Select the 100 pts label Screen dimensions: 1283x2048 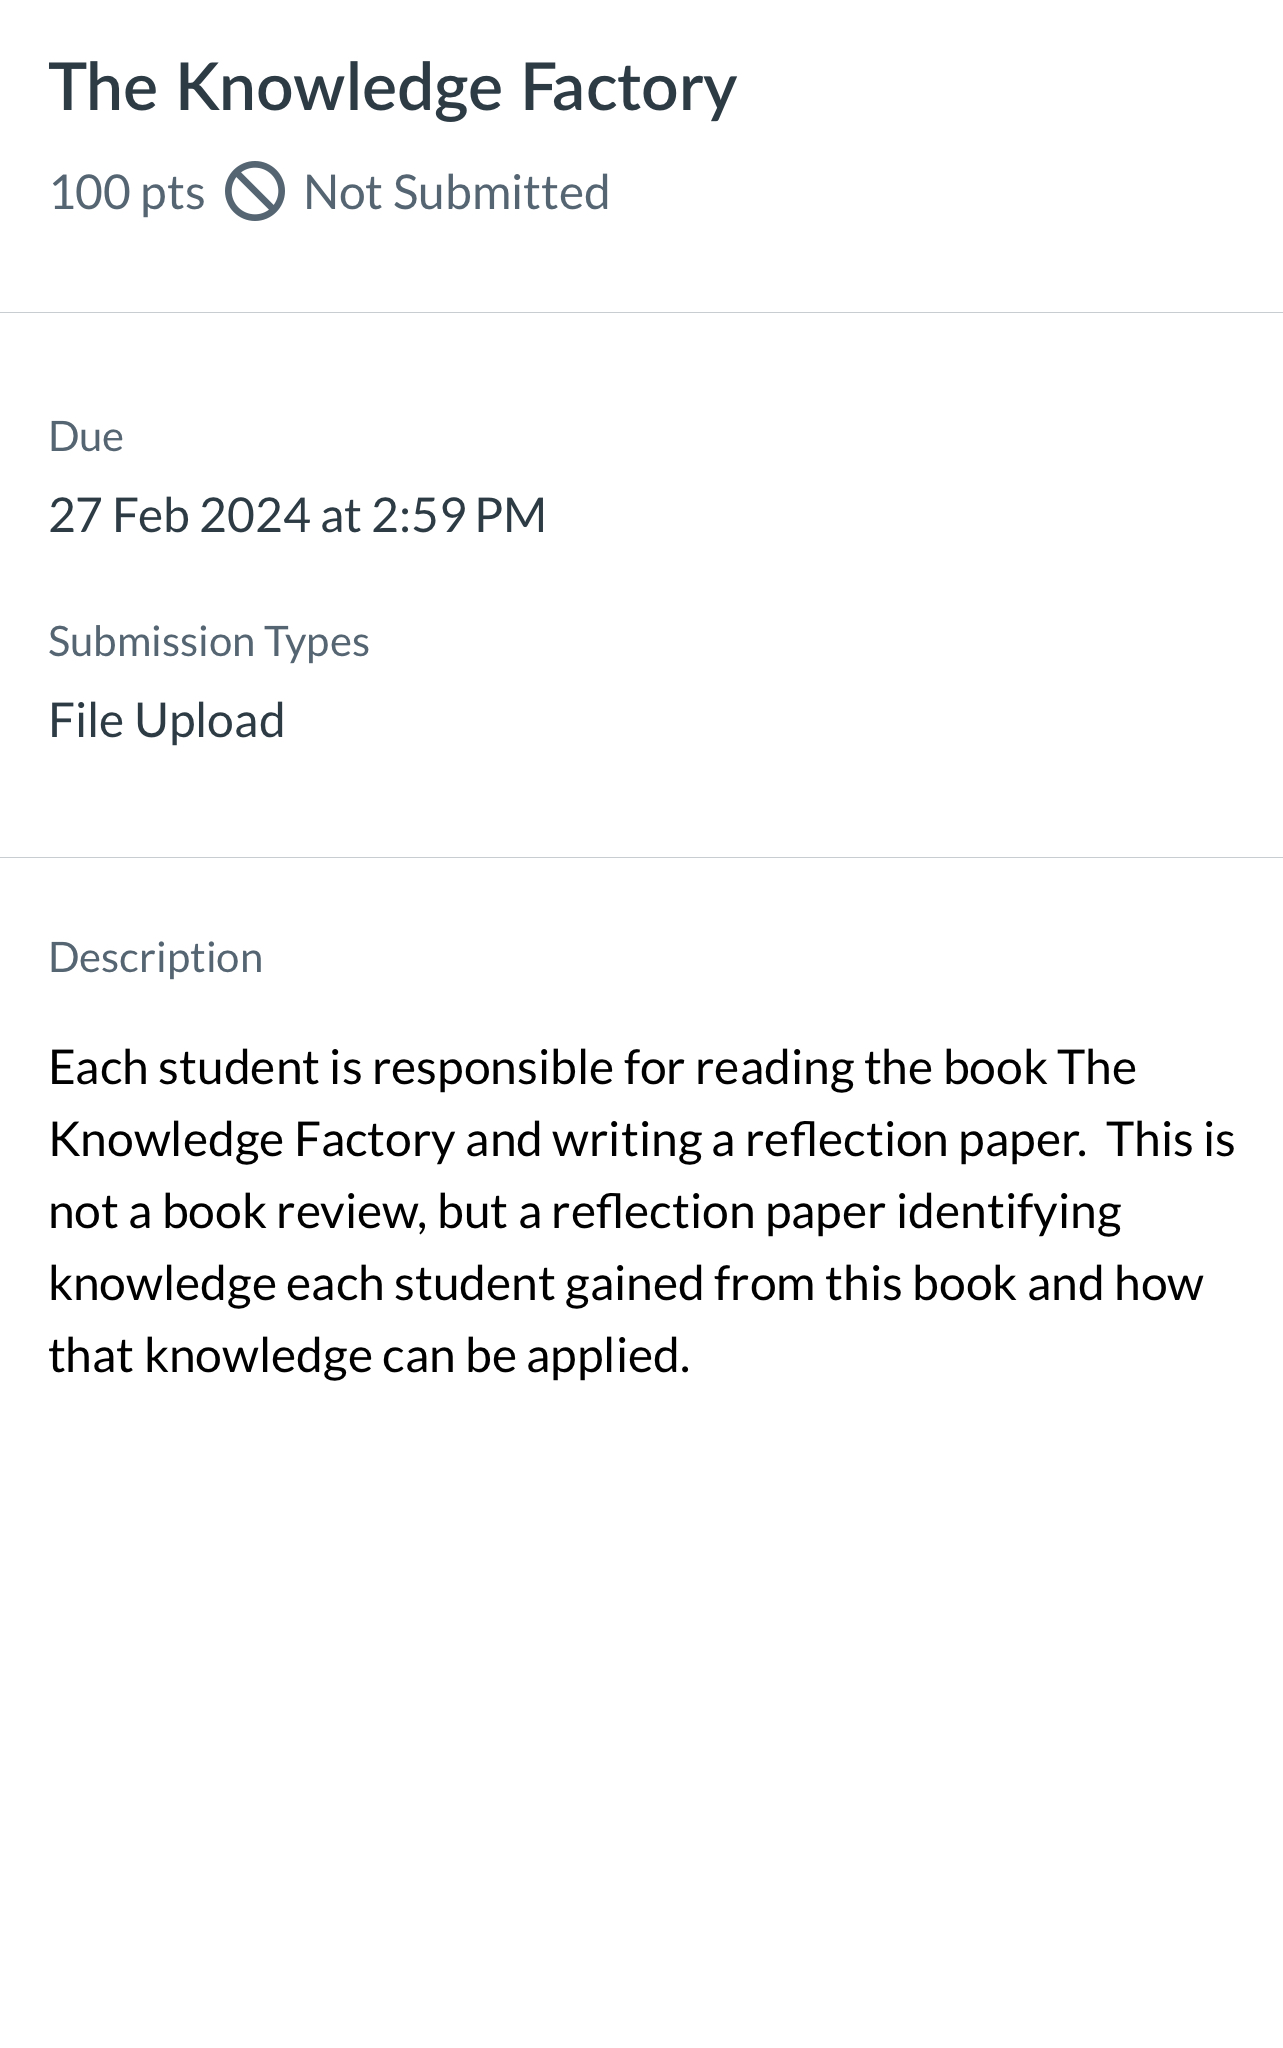point(127,191)
